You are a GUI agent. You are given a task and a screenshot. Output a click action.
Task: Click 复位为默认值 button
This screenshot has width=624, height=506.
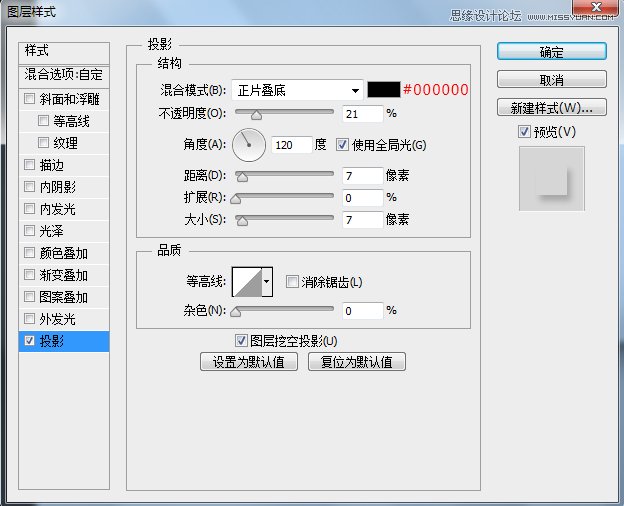coord(357,361)
